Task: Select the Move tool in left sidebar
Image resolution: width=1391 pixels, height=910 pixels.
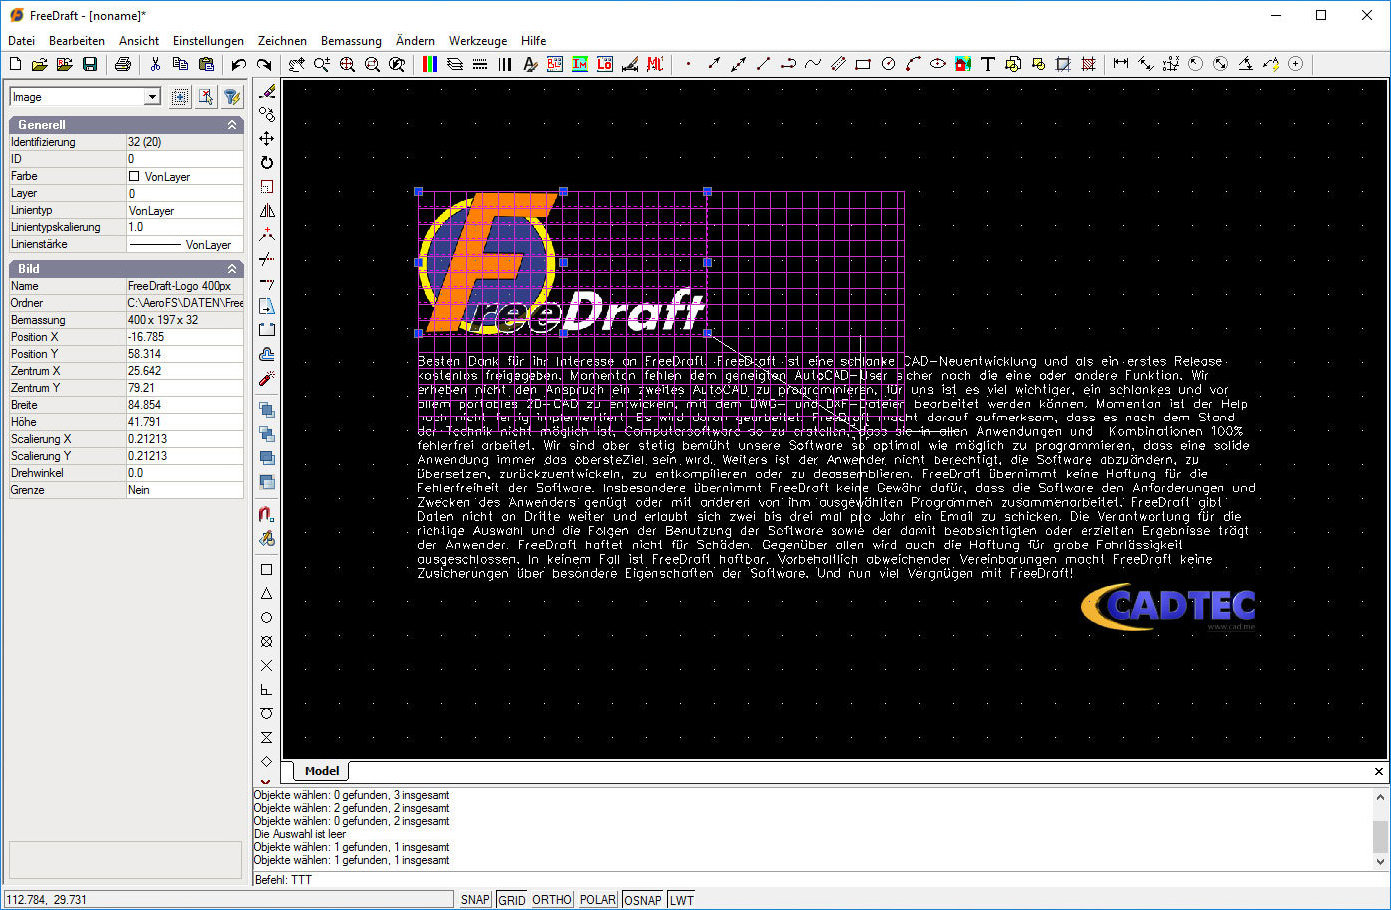Action: [x=266, y=138]
